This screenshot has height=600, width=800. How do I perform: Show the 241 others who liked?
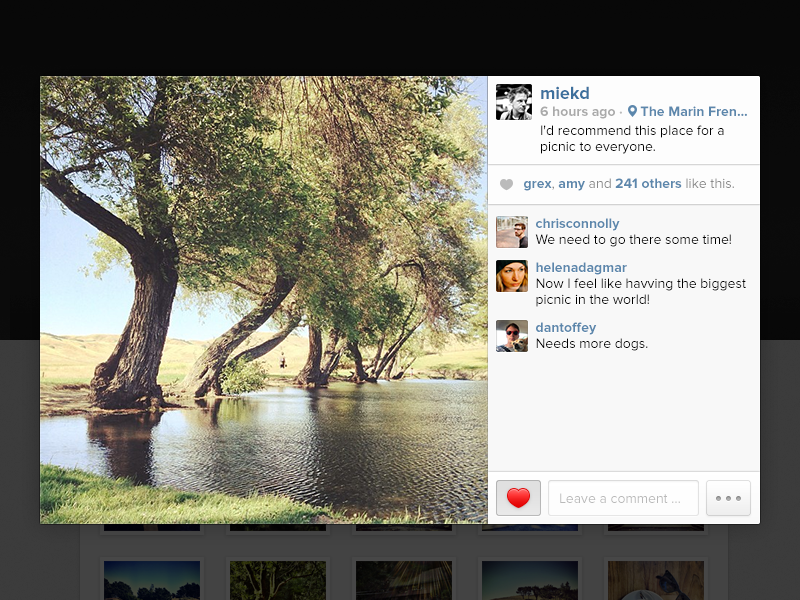tap(648, 184)
